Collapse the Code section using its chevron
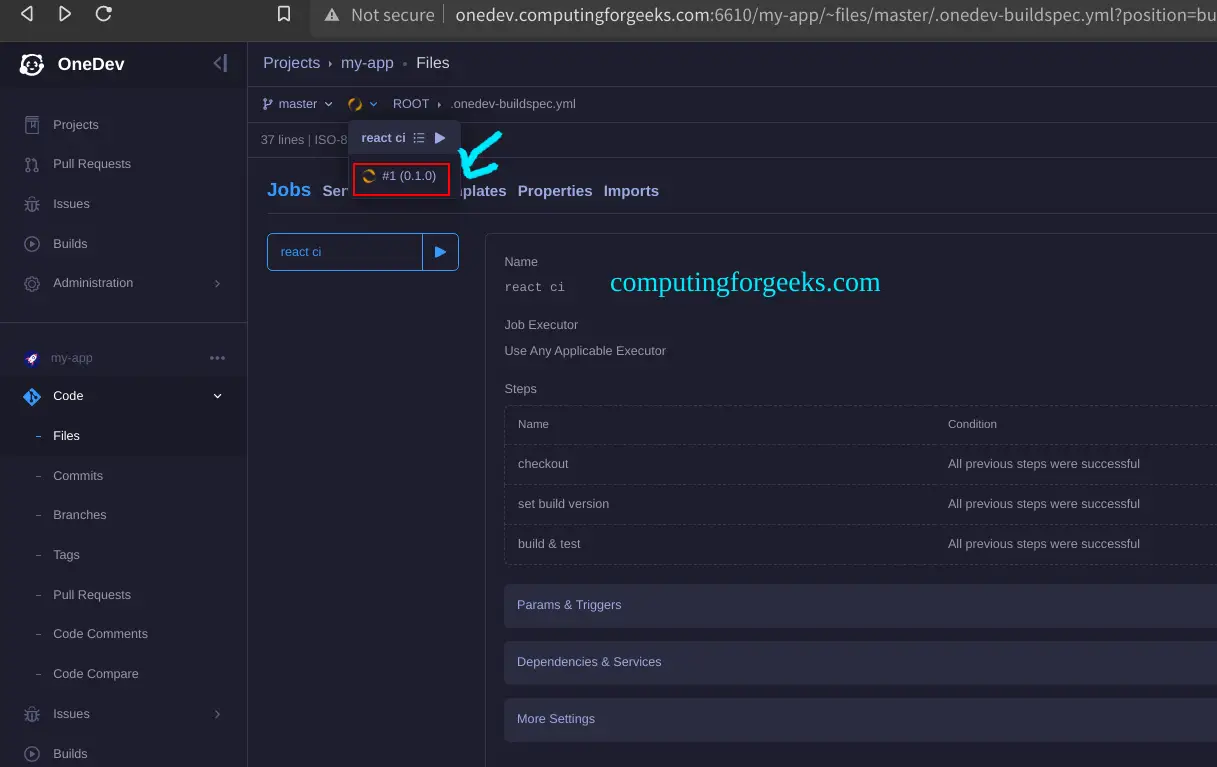Image resolution: width=1217 pixels, height=767 pixels. (x=217, y=396)
